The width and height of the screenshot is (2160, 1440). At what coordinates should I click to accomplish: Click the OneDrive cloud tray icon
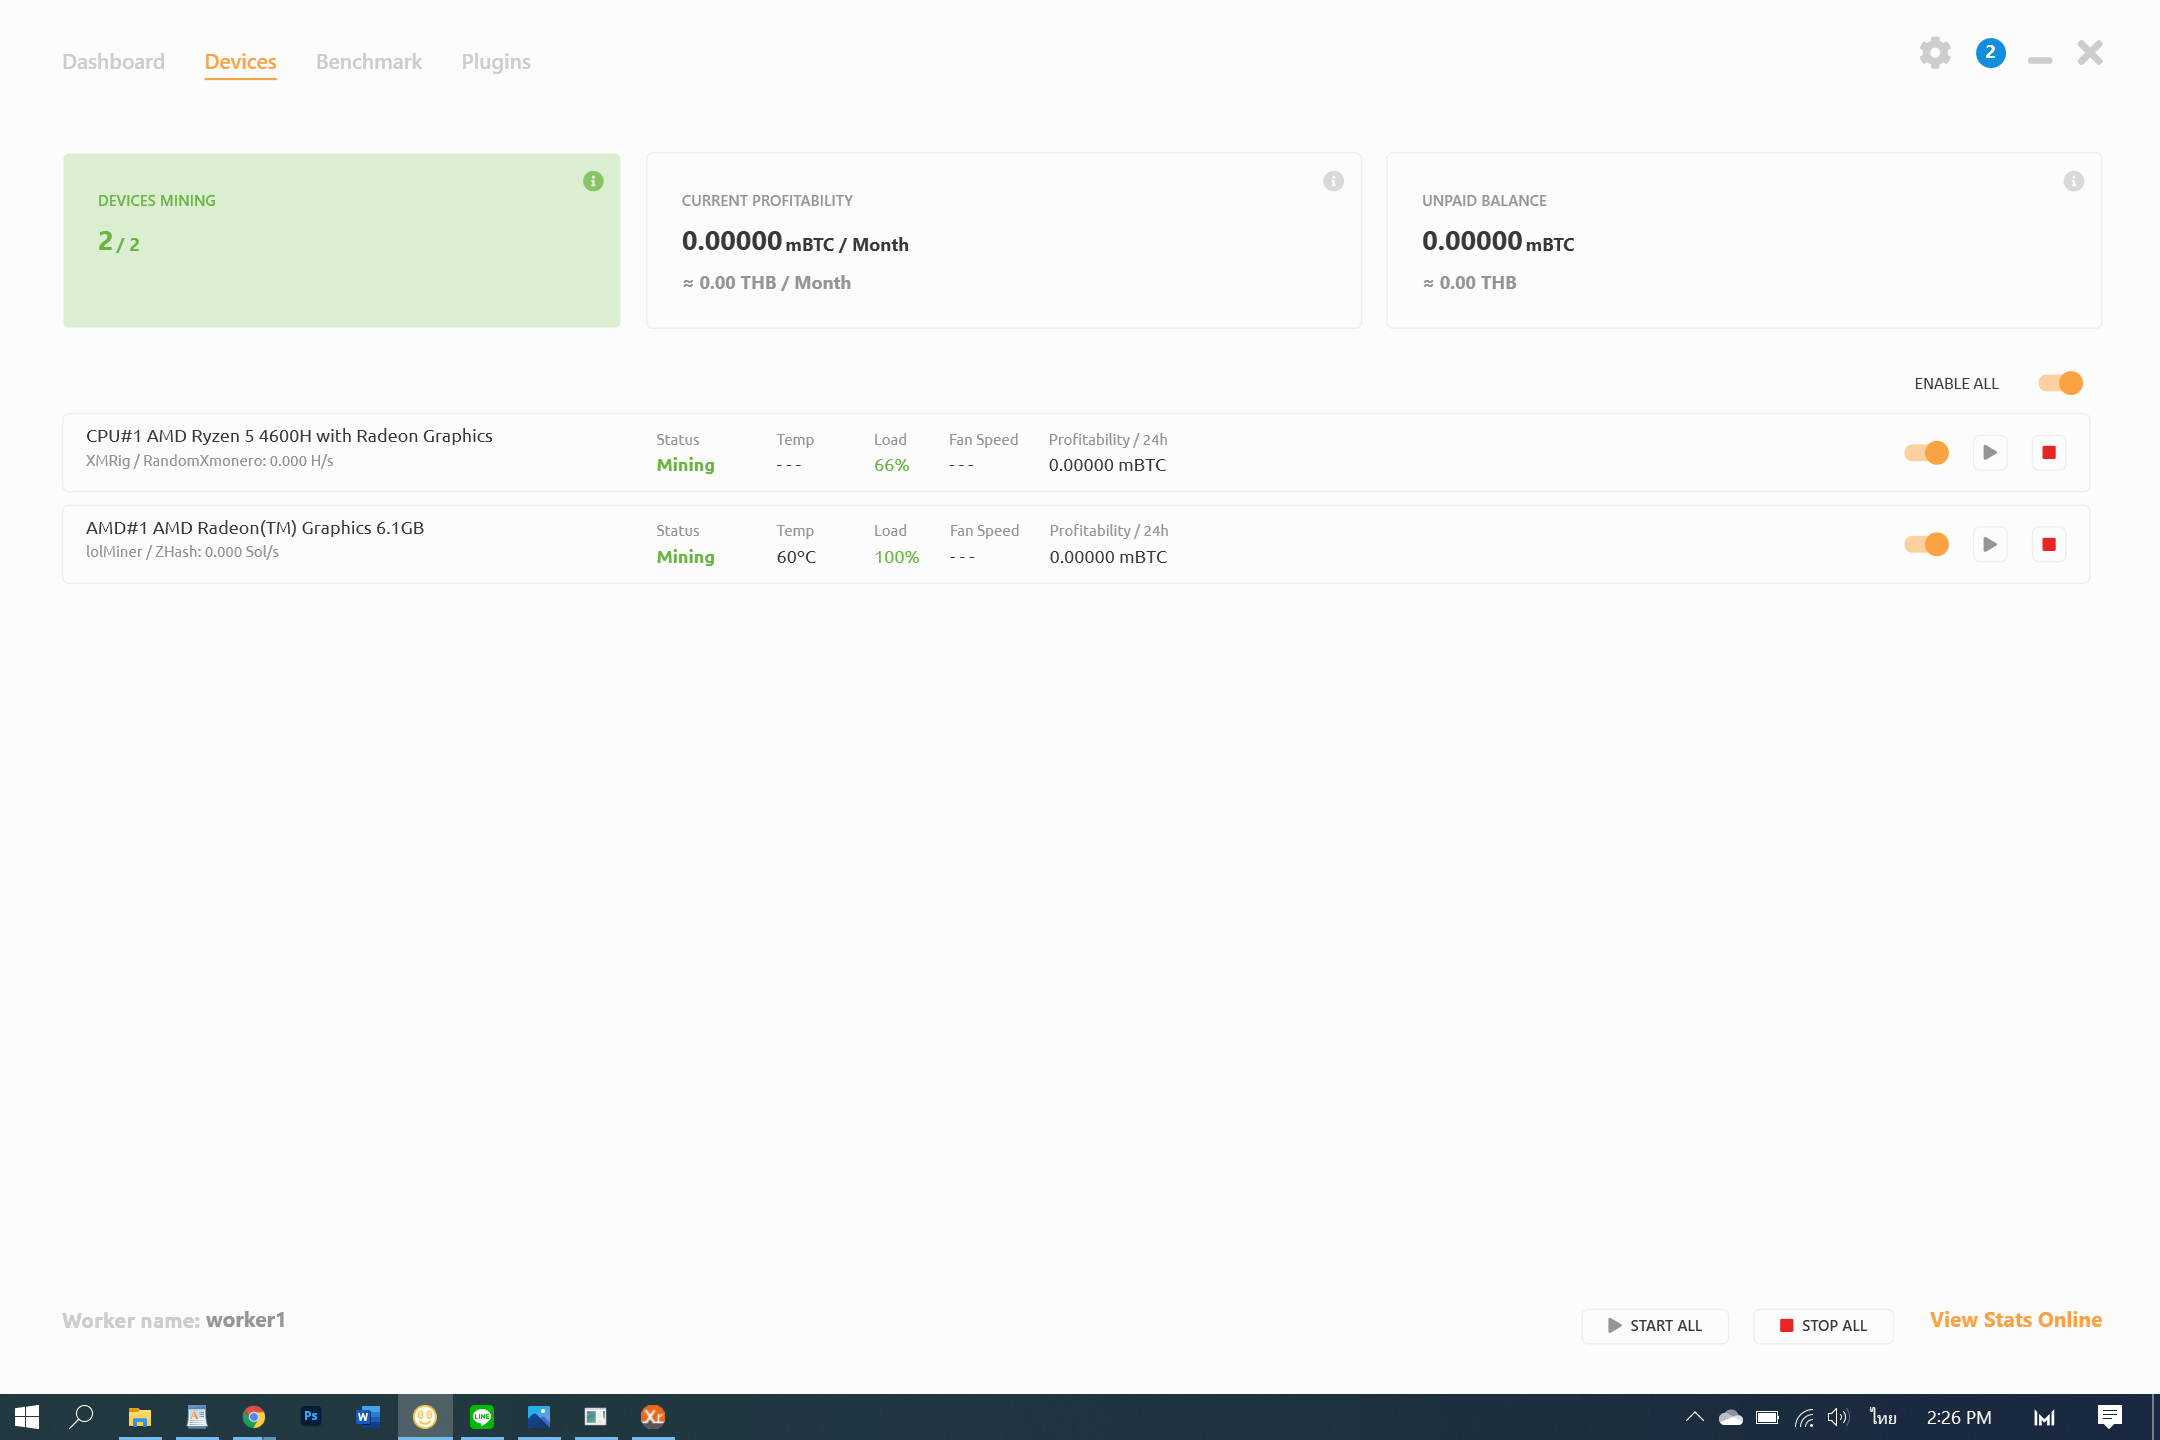point(1731,1417)
